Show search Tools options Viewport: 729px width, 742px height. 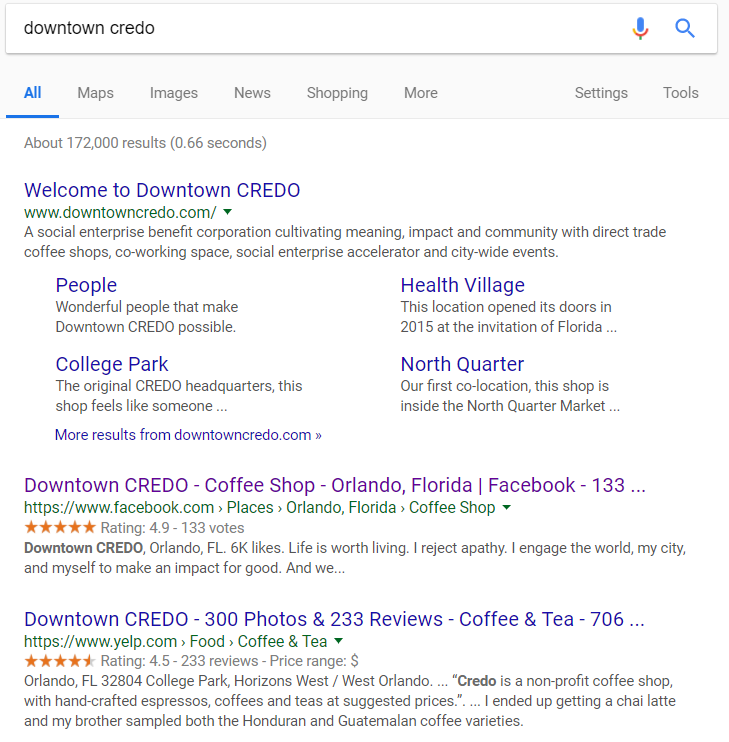(x=680, y=93)
